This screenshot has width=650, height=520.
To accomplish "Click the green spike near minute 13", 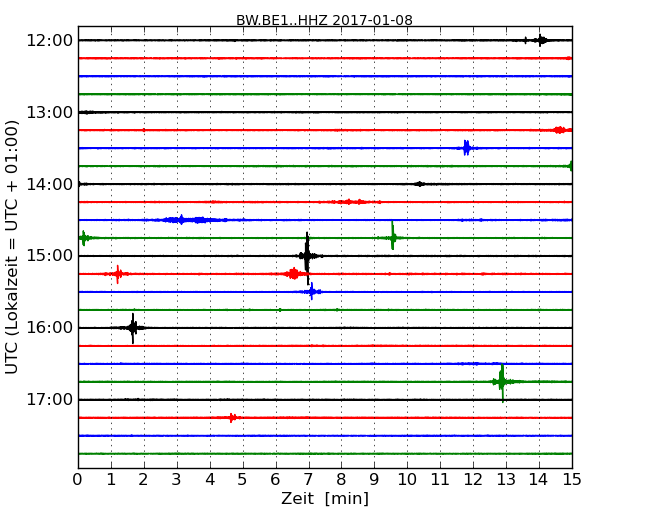I will [x=502, y=382].
